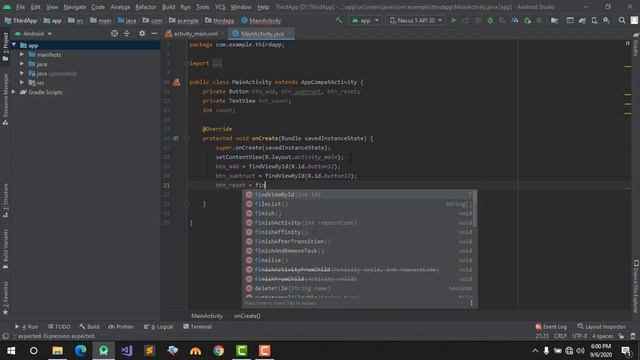Open Structure side tool window
Image resolution: width=640 pixels, height=360 pixels.
[5, 200]
